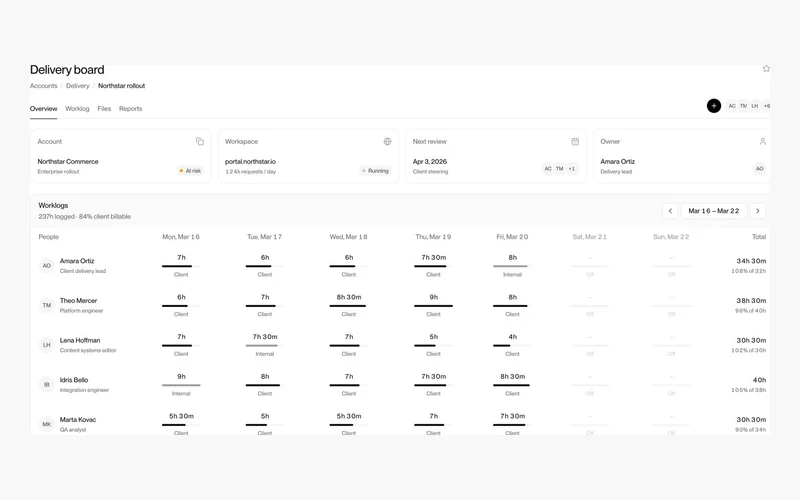Switch to the Overview tab
The height and width of the screenshot is (500, 800).
click(x=43, y=109)
